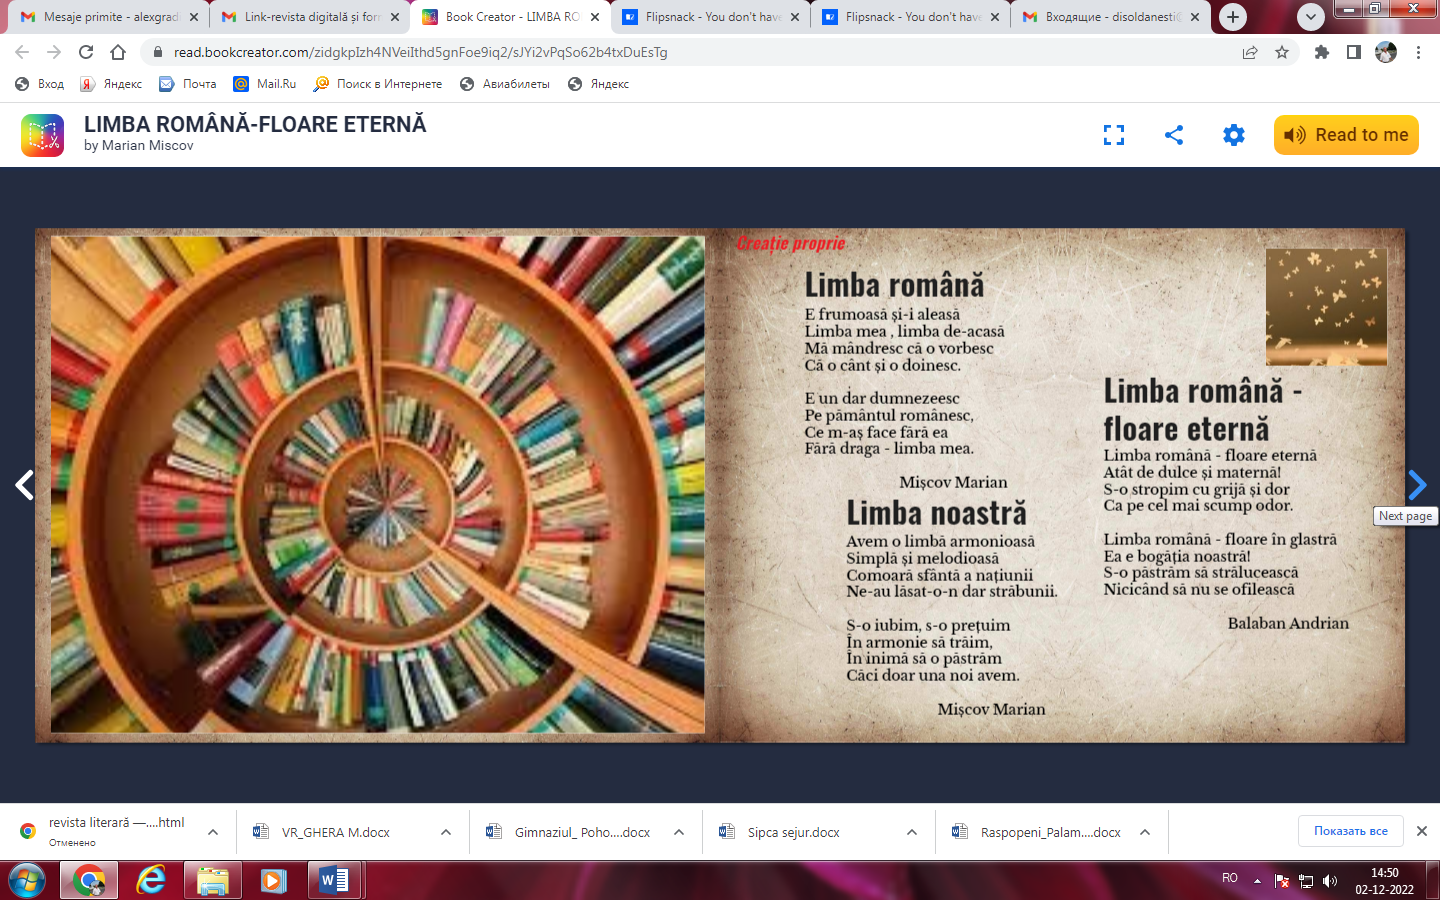Click the Read to me button

click(1346, 135)
